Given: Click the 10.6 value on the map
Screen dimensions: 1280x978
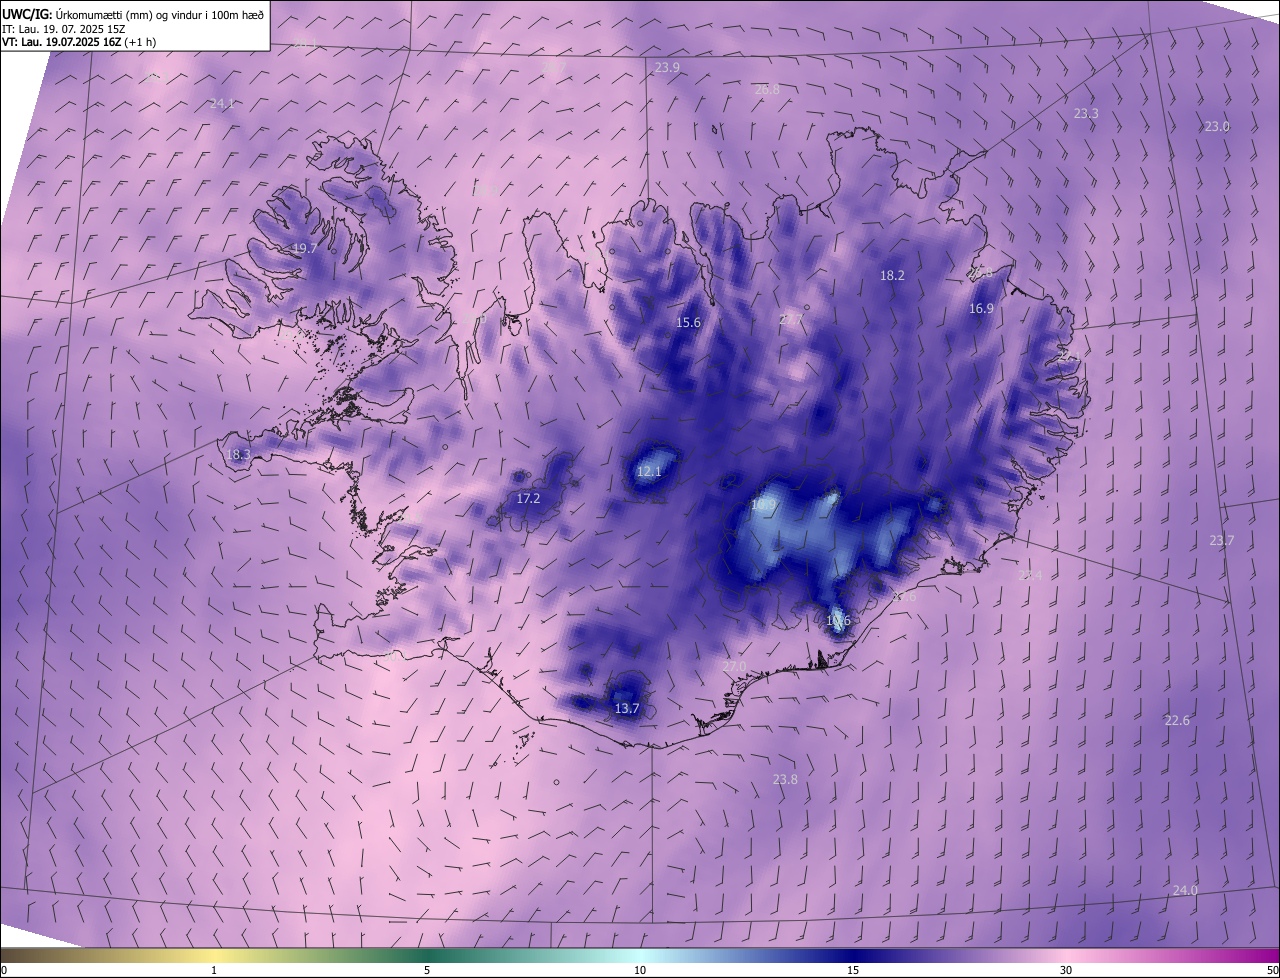Looking at the screenshot, I should tap(838, 621).
